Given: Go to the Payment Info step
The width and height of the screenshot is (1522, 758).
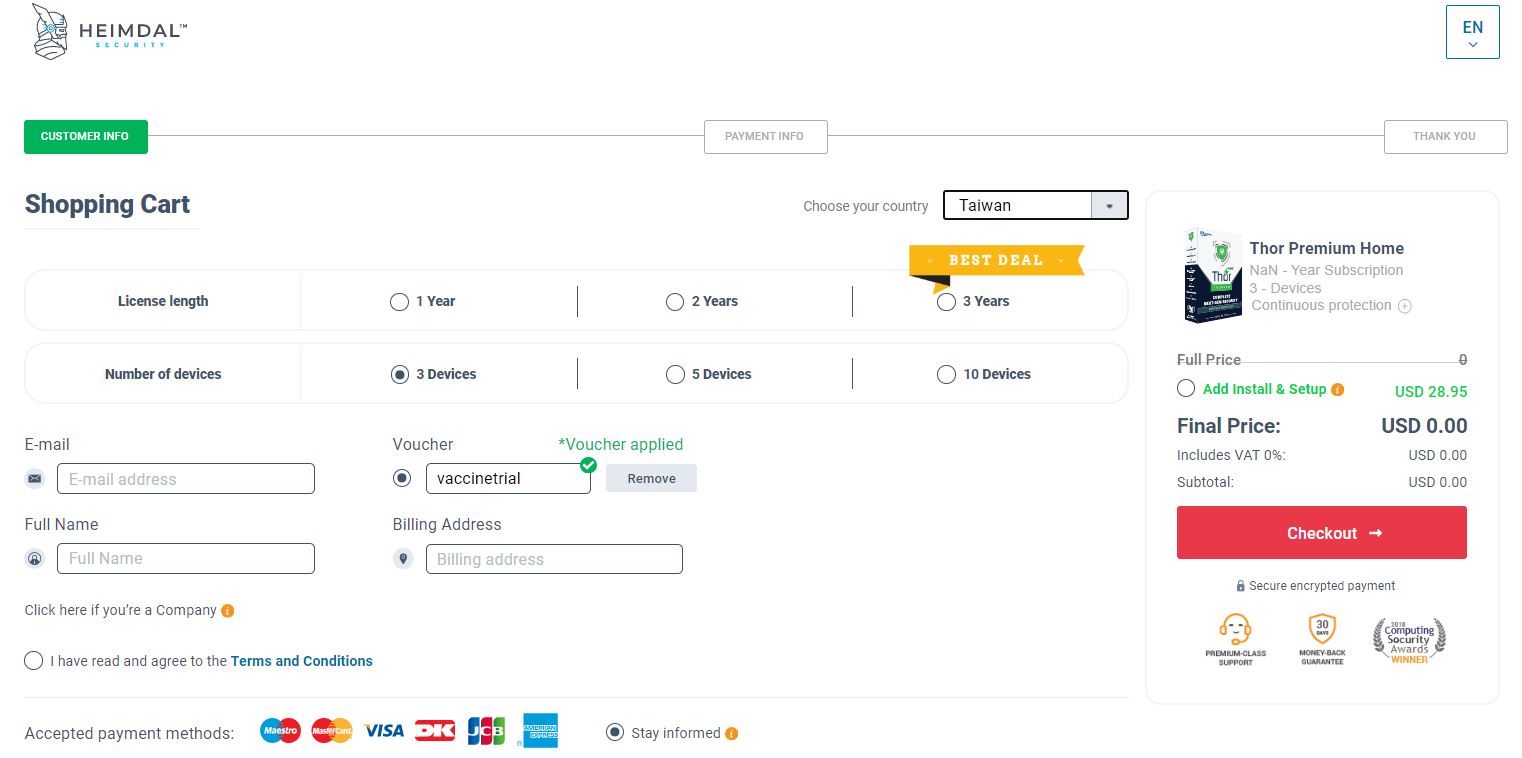Looking at the screenshot, I should (765, 137).
